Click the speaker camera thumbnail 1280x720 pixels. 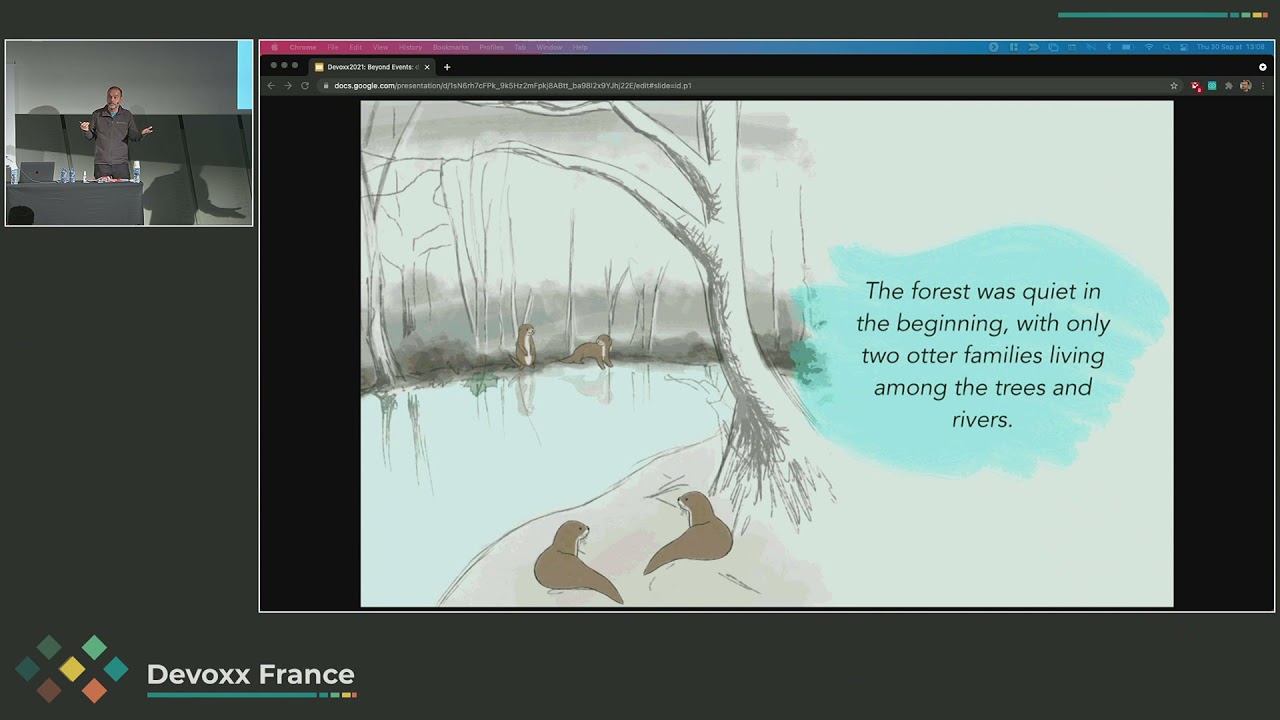tap(129, 133)
